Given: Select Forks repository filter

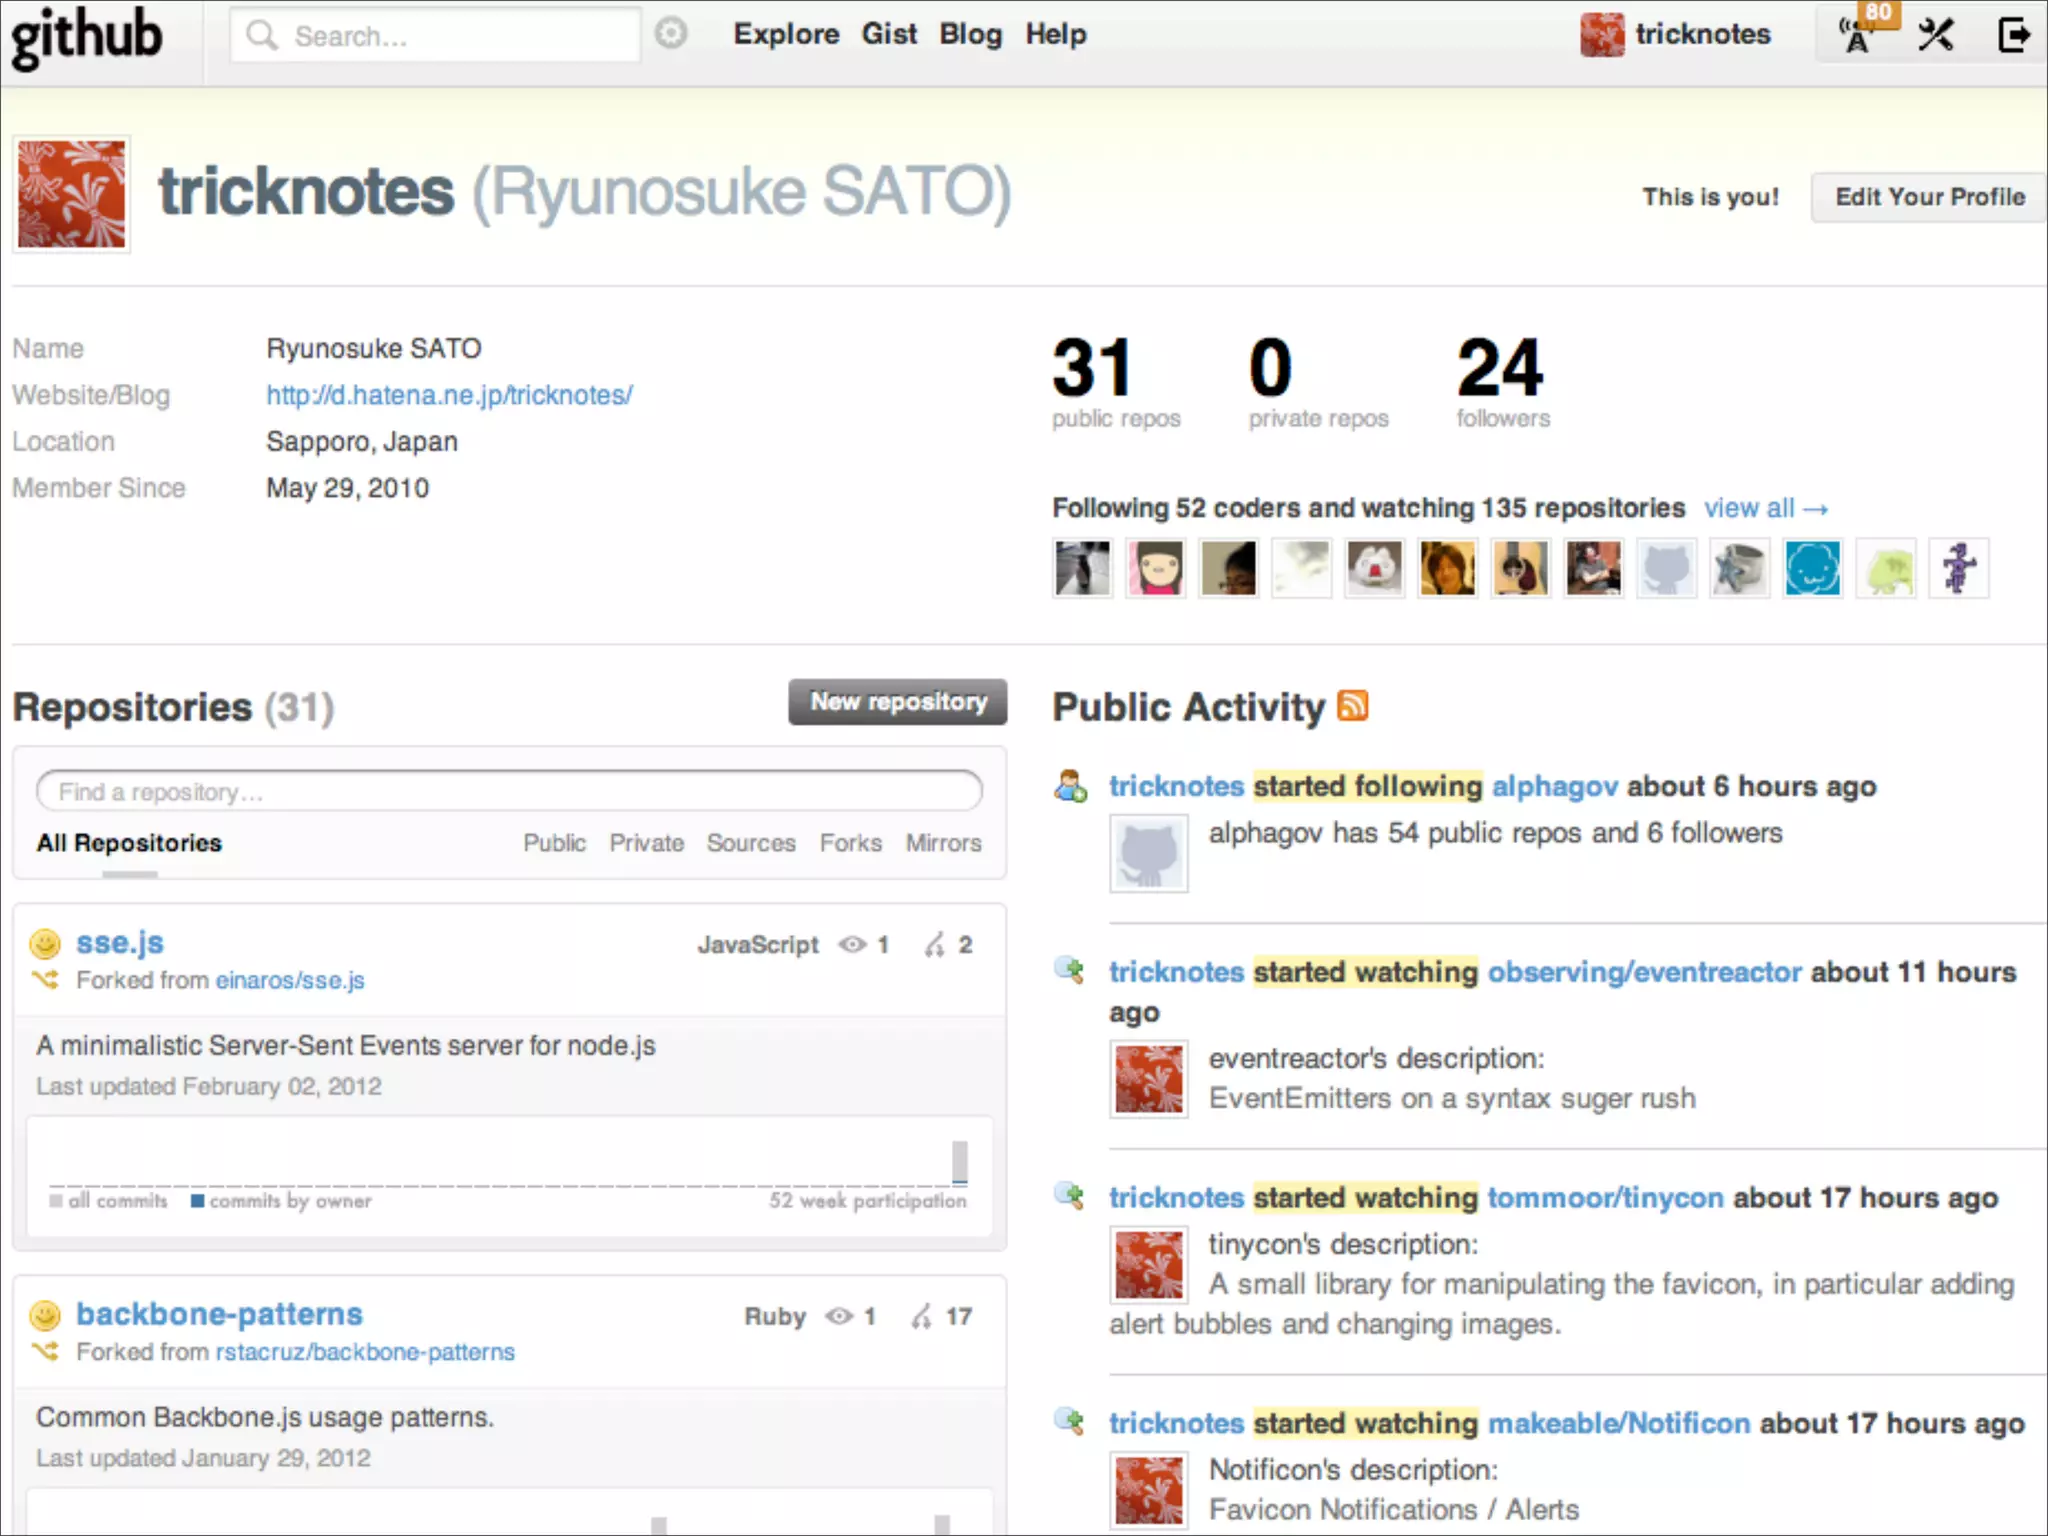Looking at the screenshot, I should pyautogui.click(x=850, y=843).
